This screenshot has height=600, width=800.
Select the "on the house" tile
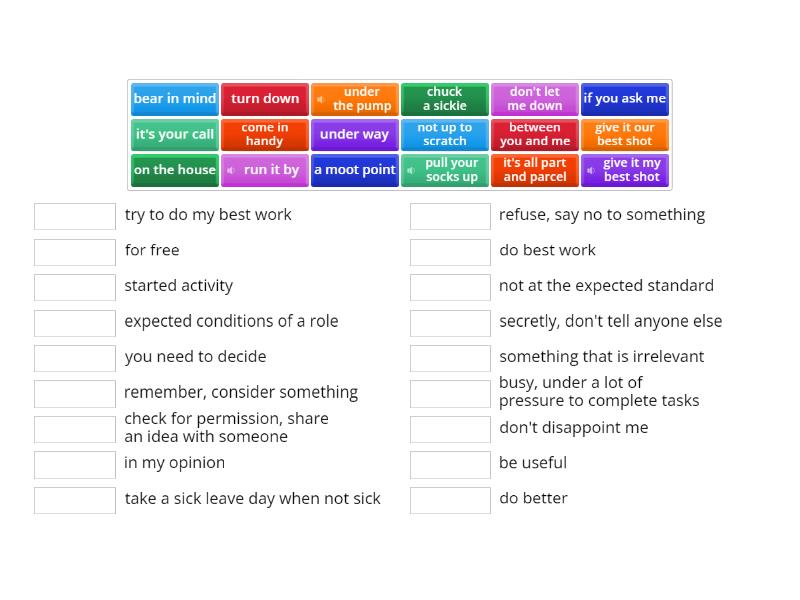coord(175,170)
